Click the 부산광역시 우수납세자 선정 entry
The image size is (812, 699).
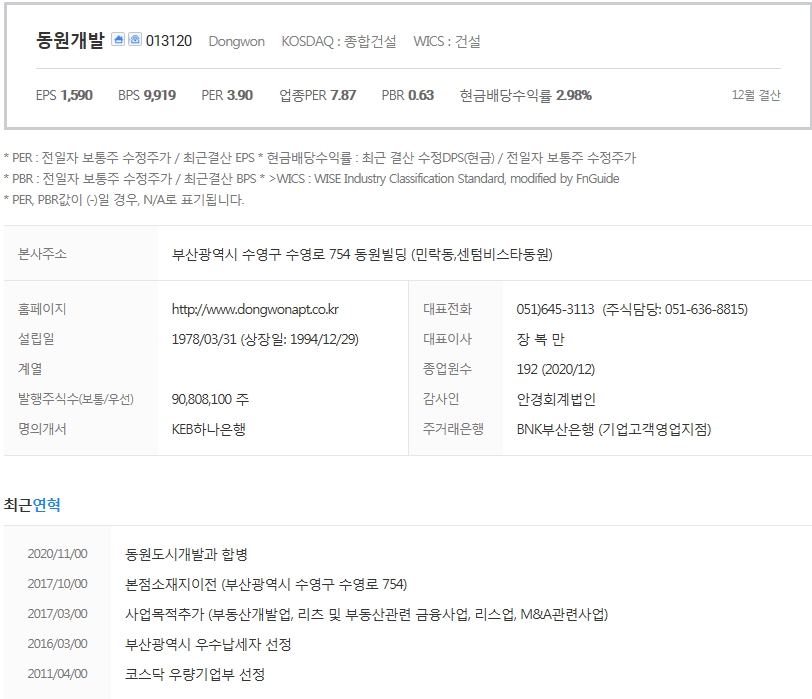tap(208, 645)
